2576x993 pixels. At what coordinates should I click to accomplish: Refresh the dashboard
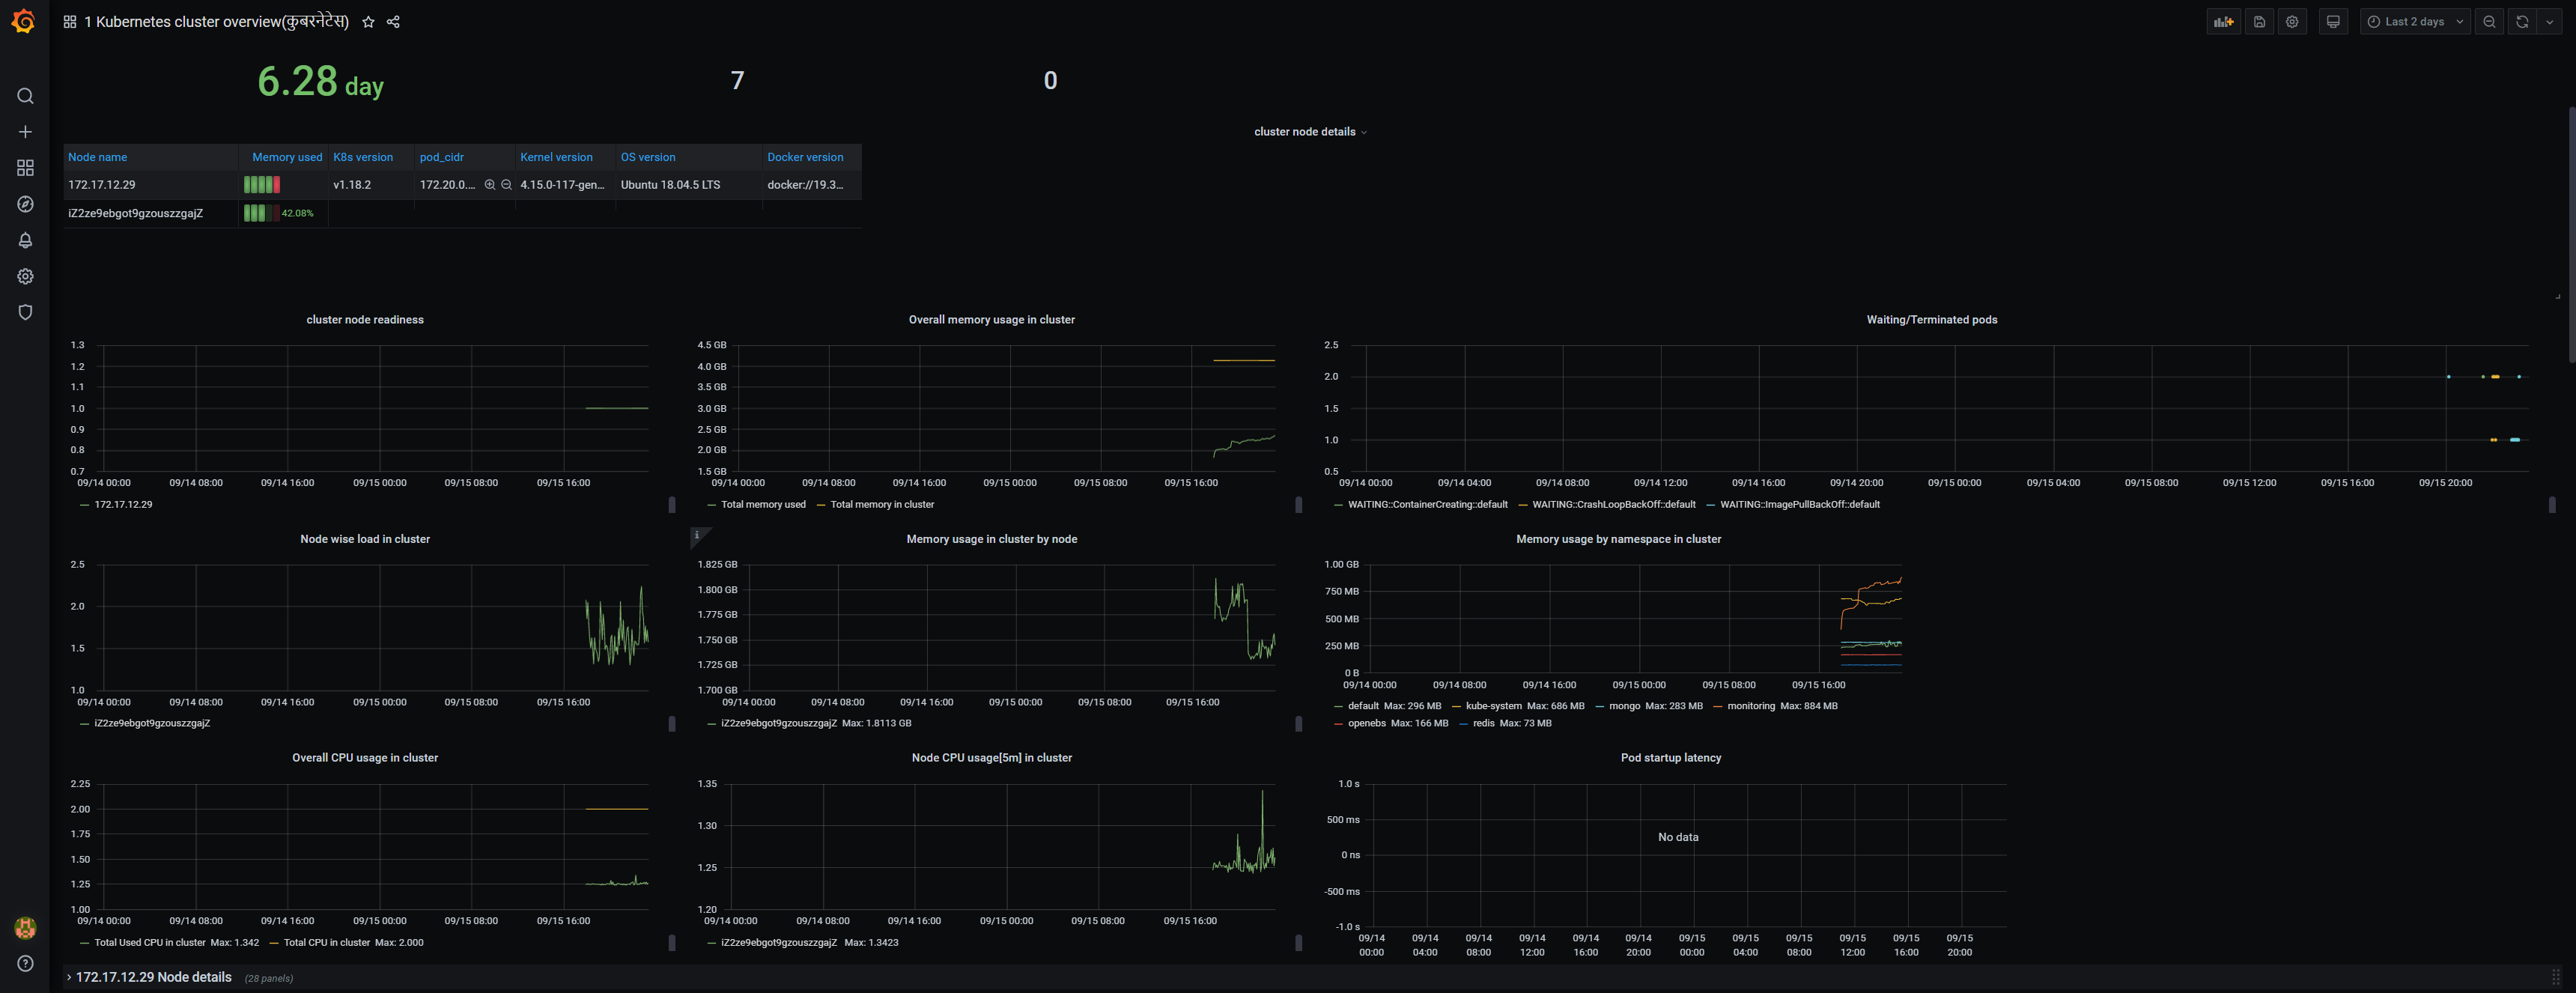pyautogui.click(x=2522, y=22)
